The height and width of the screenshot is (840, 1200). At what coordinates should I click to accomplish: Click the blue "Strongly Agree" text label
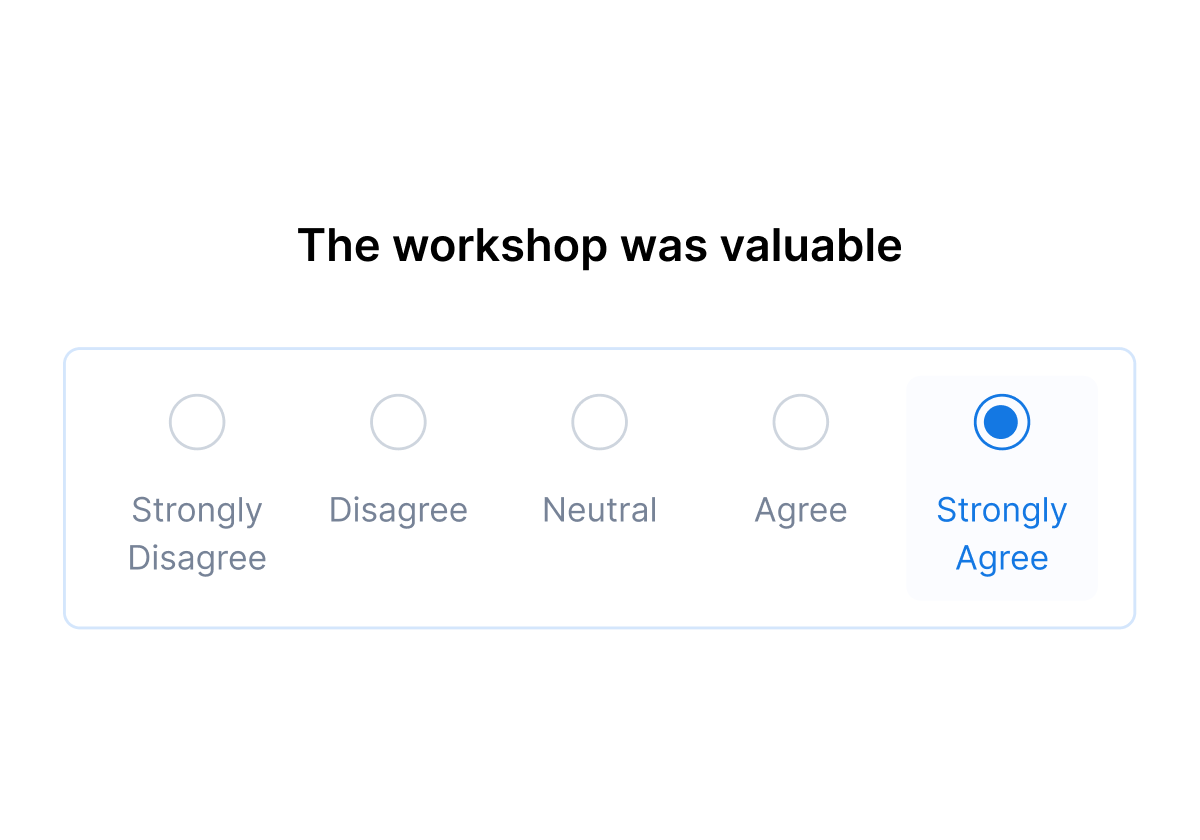click(1001, 534)
